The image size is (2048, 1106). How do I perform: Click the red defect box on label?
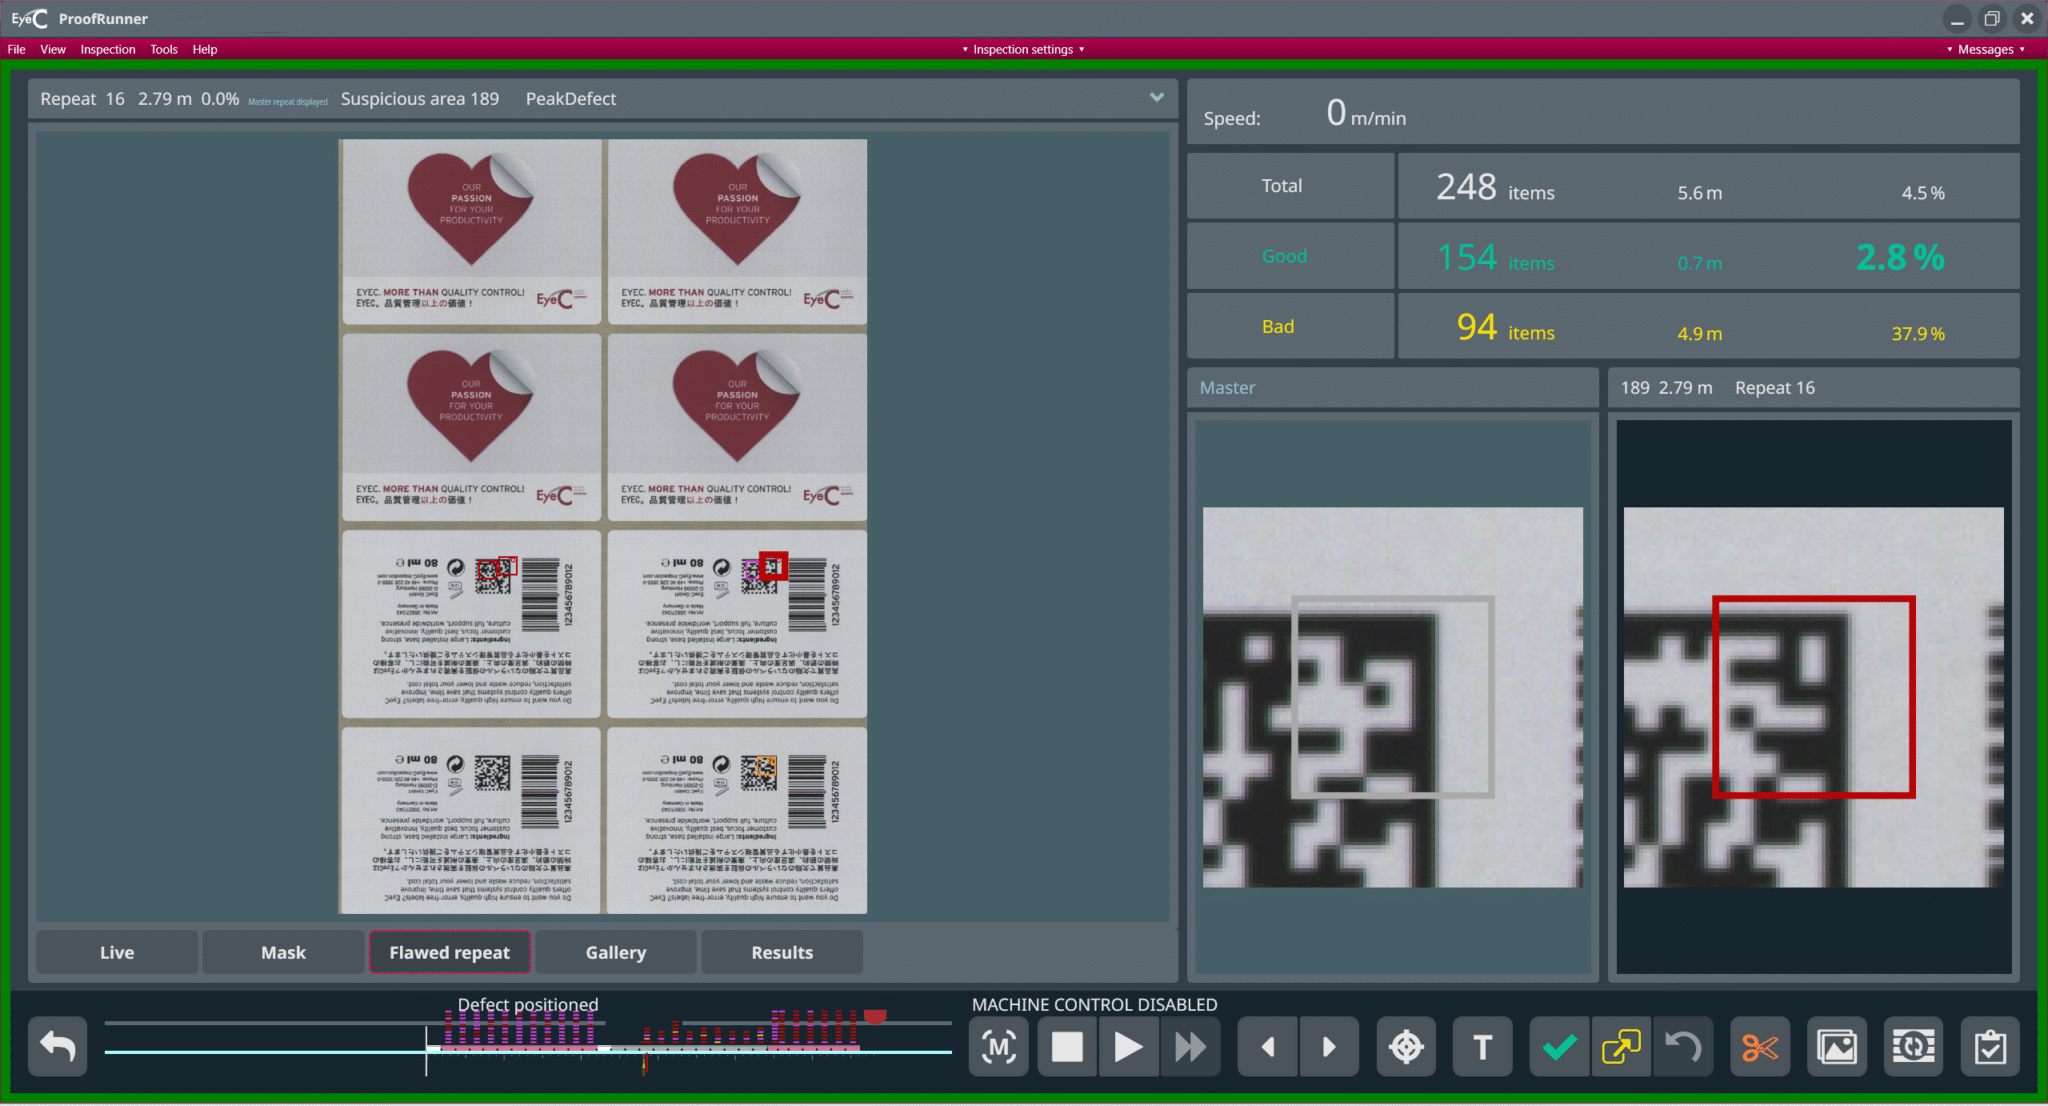[773, 566]
